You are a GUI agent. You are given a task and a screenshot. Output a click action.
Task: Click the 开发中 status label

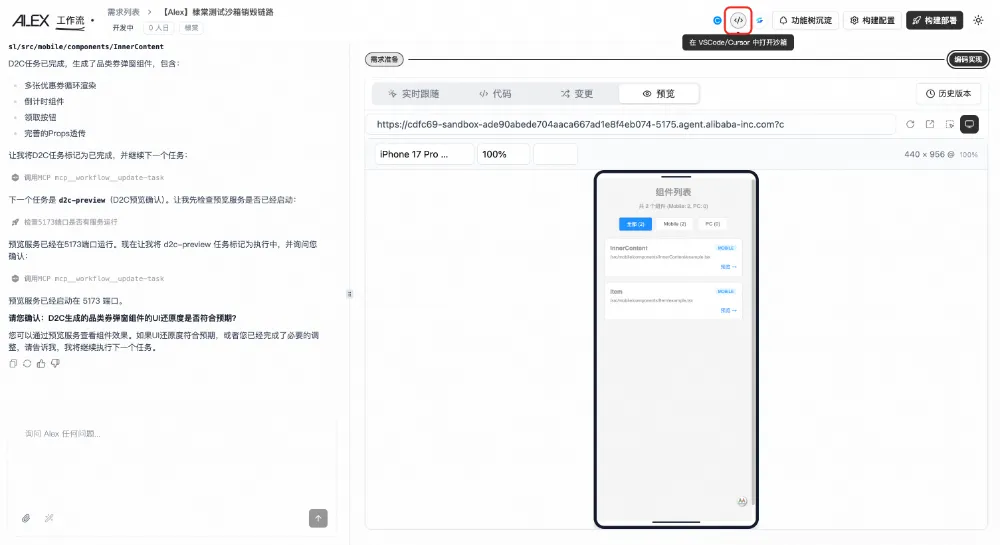click(123, 28)
